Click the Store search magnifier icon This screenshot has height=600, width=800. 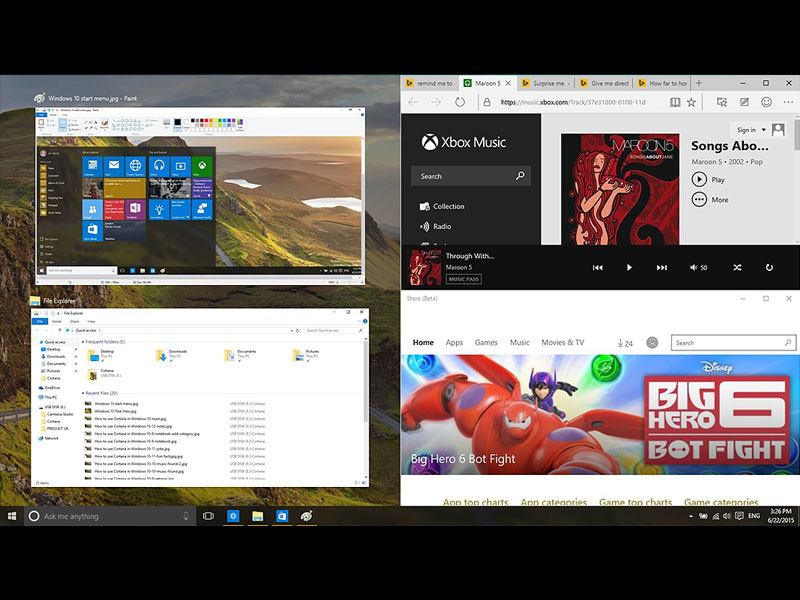788,343
